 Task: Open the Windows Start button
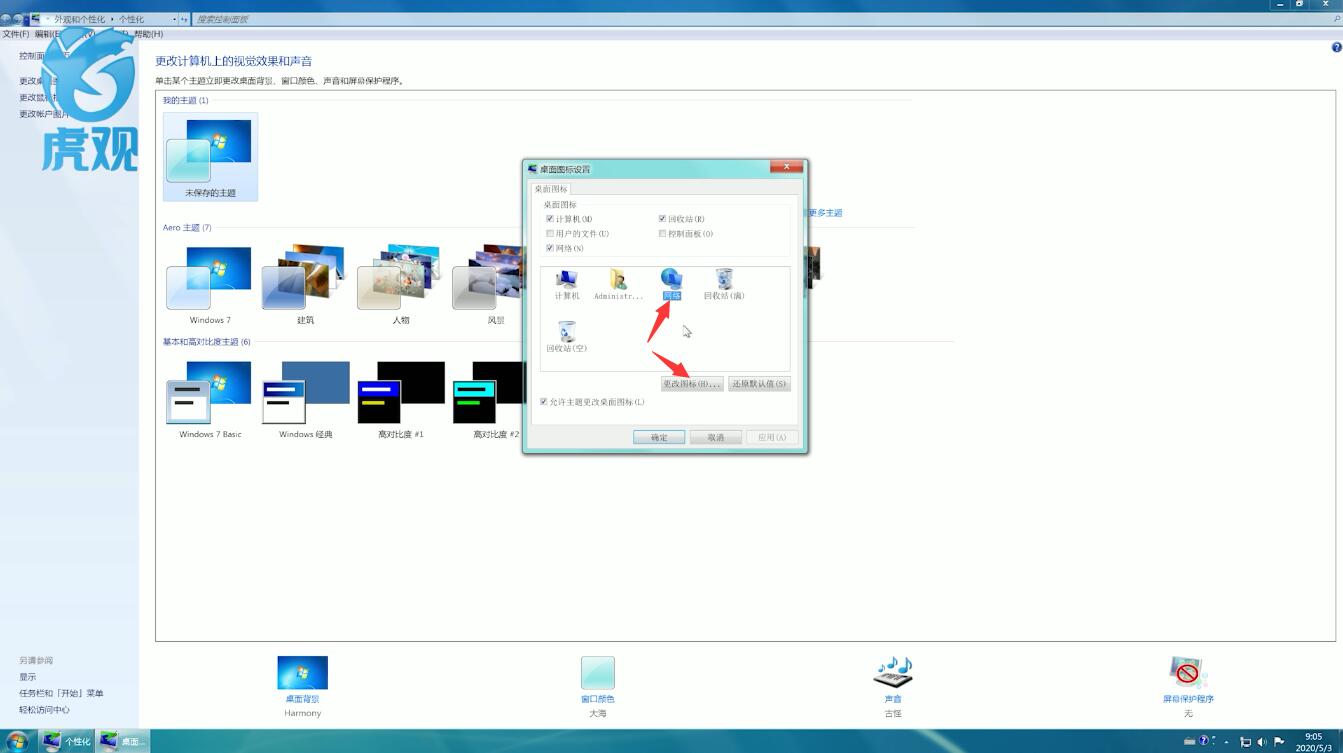tap(17, 741)
